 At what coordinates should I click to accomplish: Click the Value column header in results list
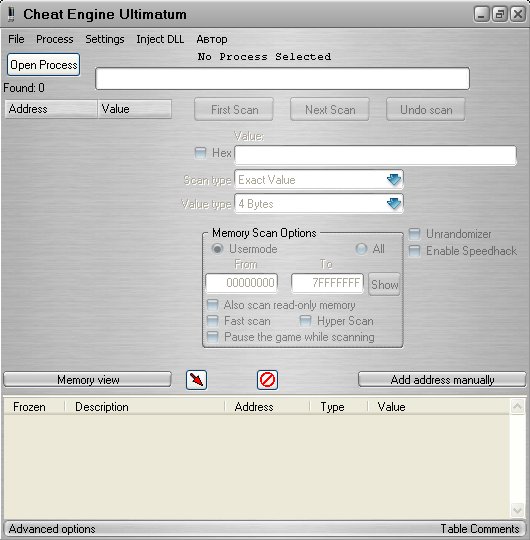point(135,109)
